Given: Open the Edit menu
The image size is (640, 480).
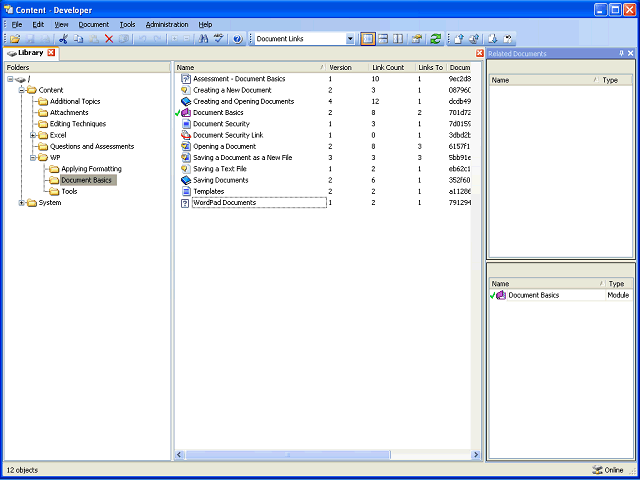Looking at the screenshot, I should click(38, 24).
